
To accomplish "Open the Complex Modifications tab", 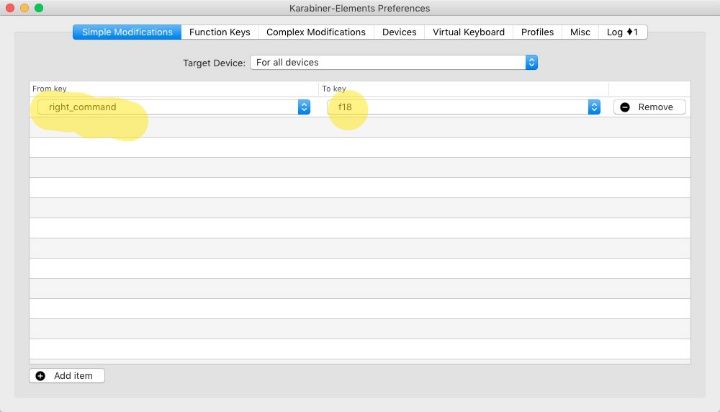I will click(x=316, y=32).
